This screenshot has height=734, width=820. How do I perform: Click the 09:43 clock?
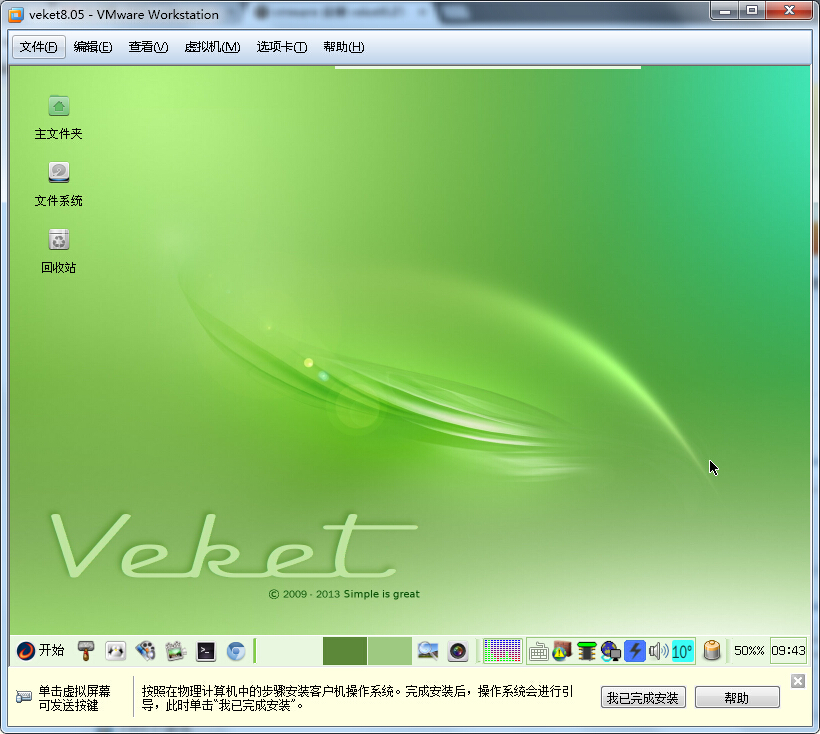click(788, 651)
